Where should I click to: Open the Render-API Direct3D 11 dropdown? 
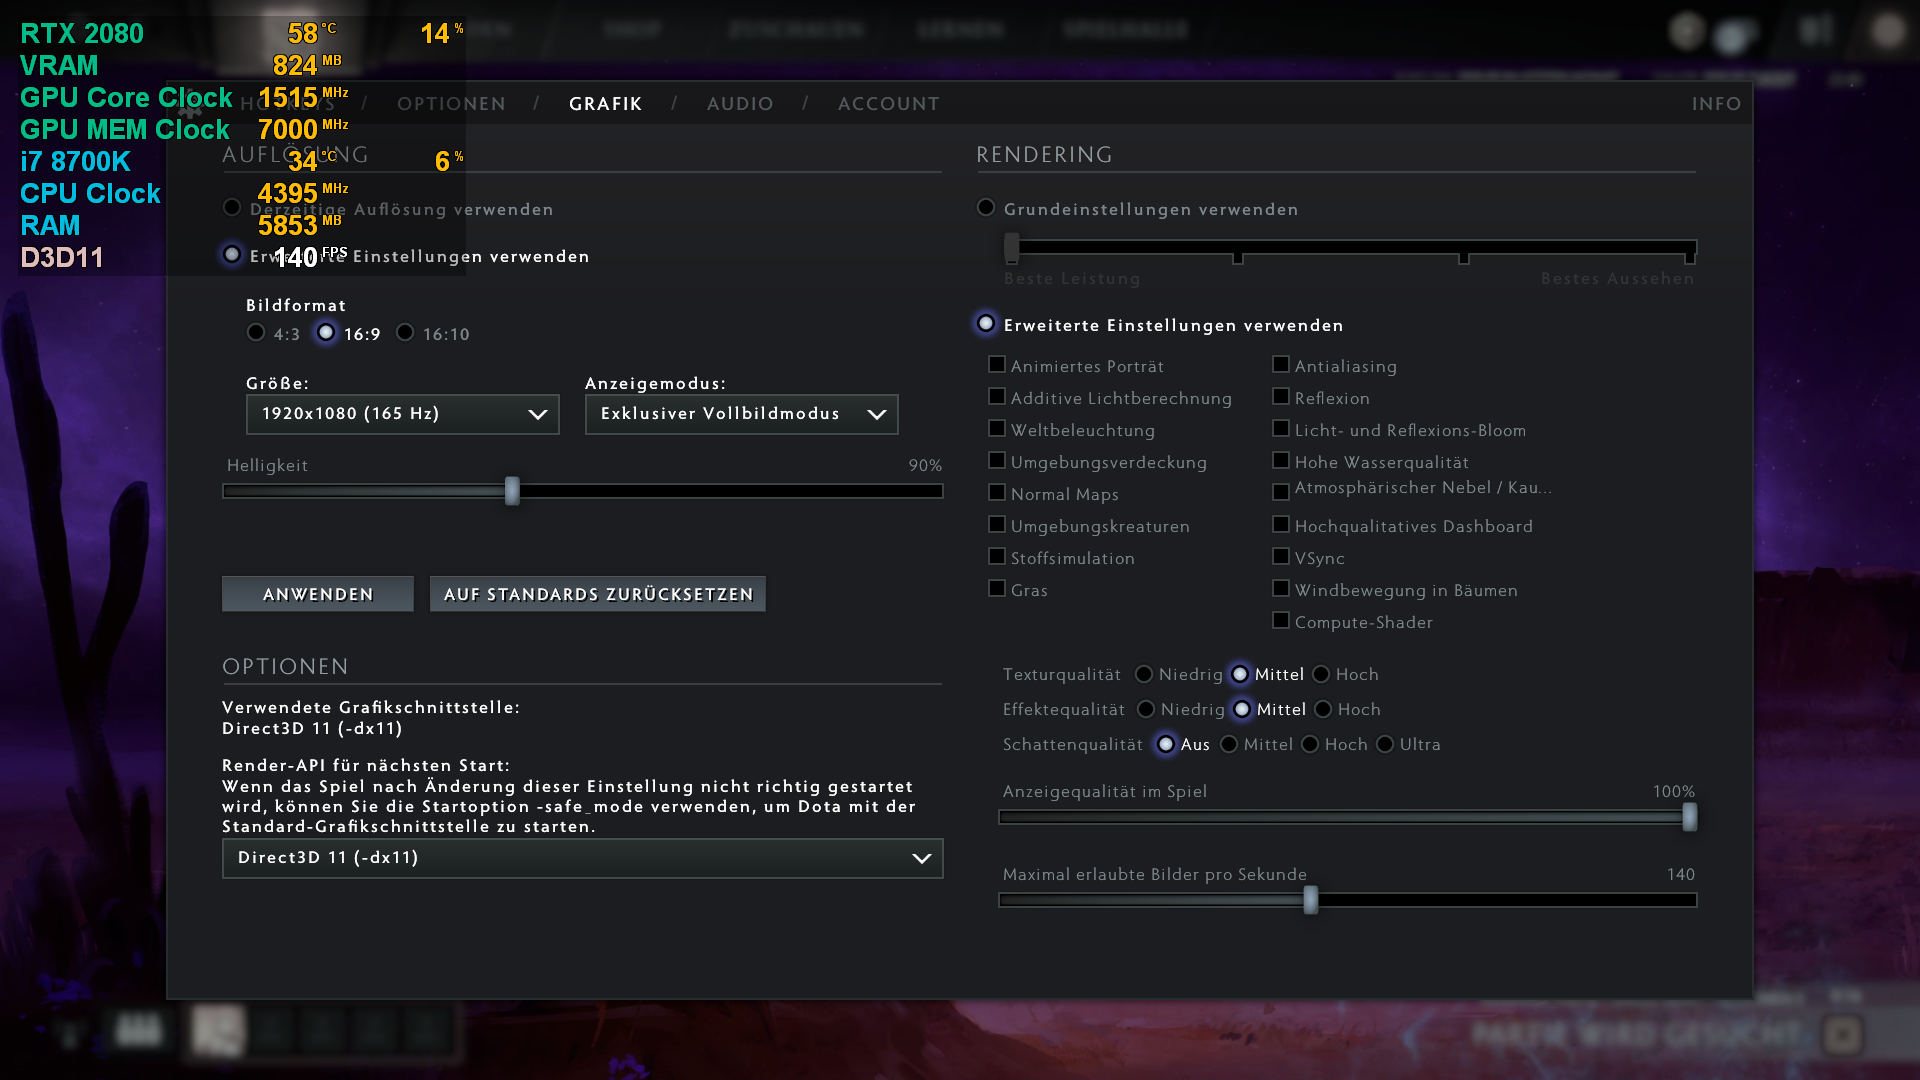pos(582,858)
